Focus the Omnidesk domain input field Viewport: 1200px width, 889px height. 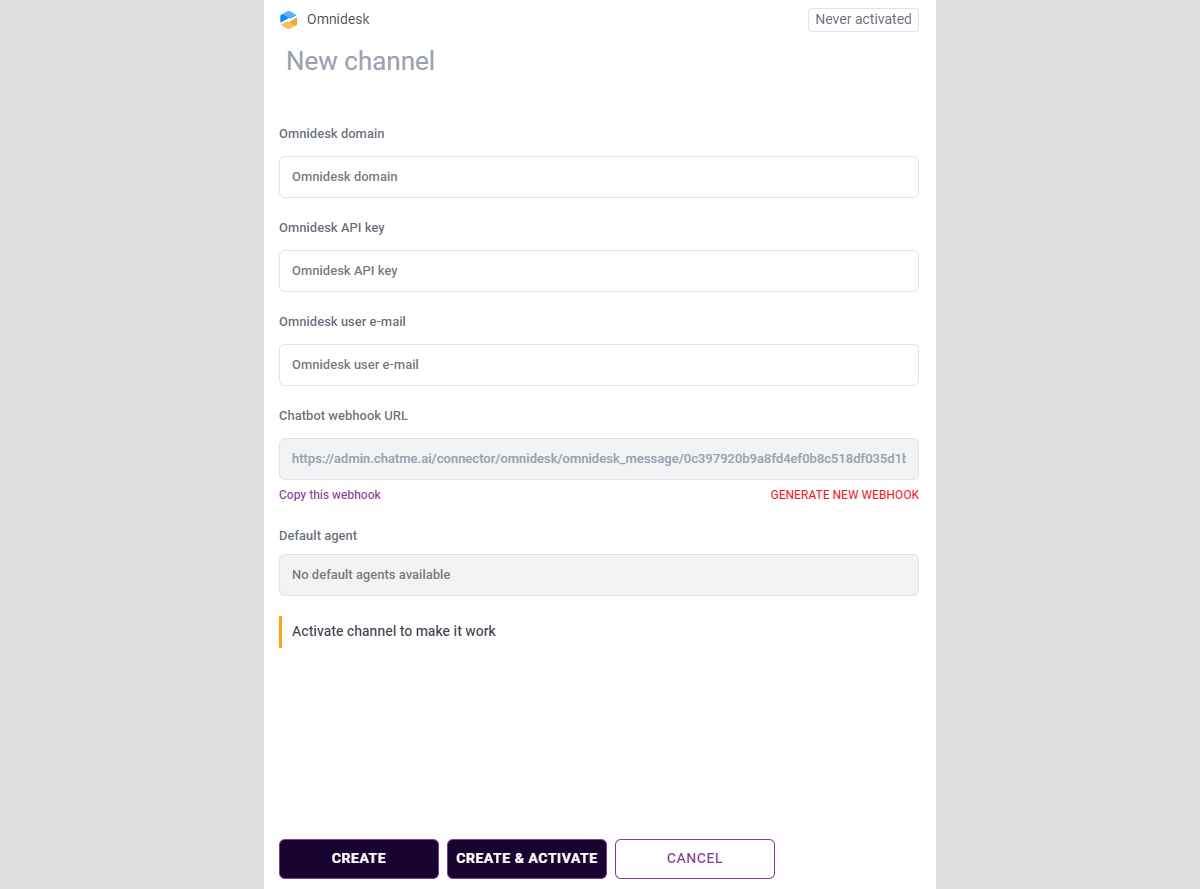click(598, 177)
